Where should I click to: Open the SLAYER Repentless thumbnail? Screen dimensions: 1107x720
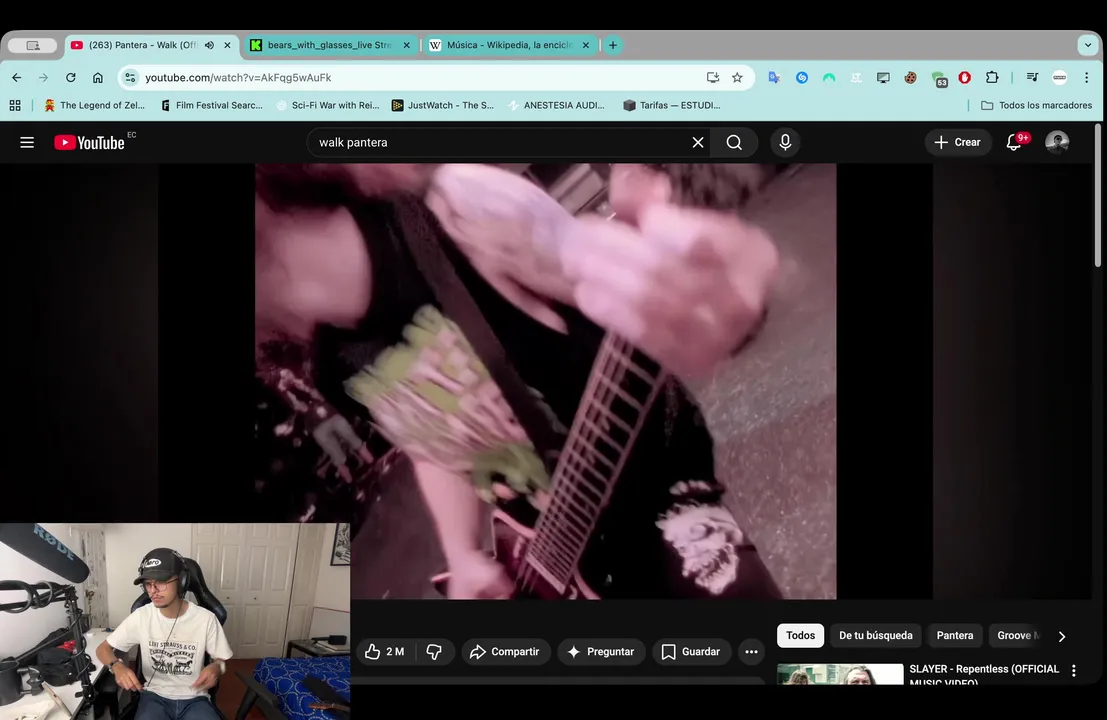click(x=840, y=674)
